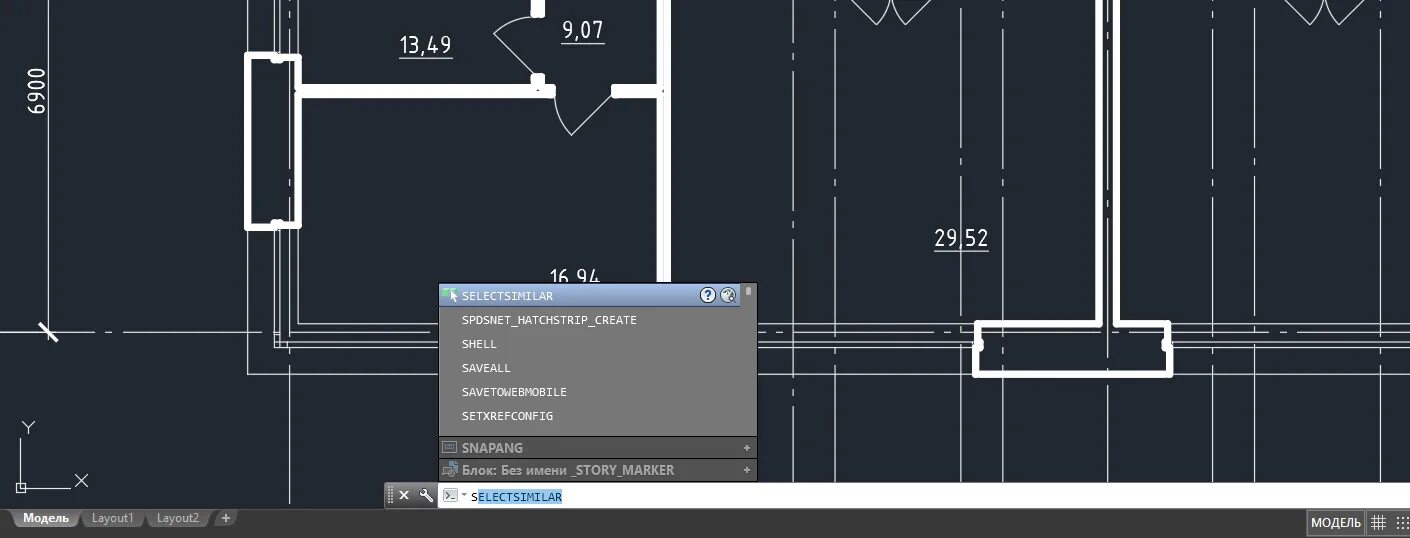Click the UCS origin icon
This screenshot has height=538, width=1410.
coord(20,488)
